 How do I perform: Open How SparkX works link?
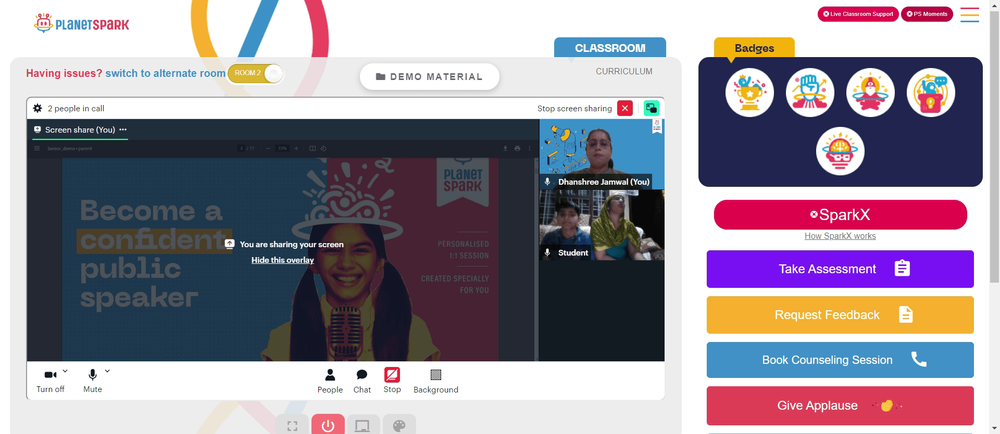[840, 236]
